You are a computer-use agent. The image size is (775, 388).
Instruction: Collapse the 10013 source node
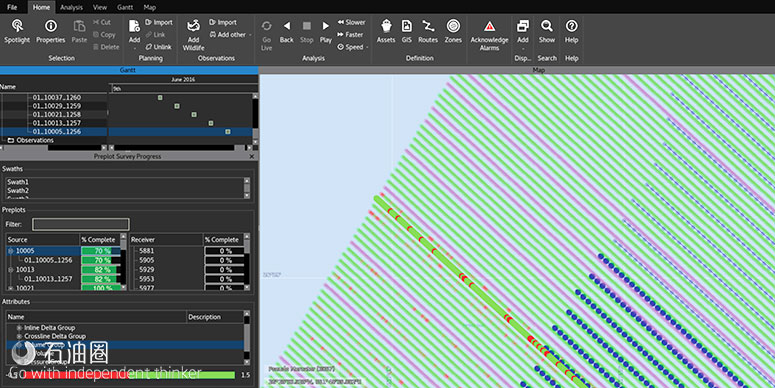tap(10, 270)
